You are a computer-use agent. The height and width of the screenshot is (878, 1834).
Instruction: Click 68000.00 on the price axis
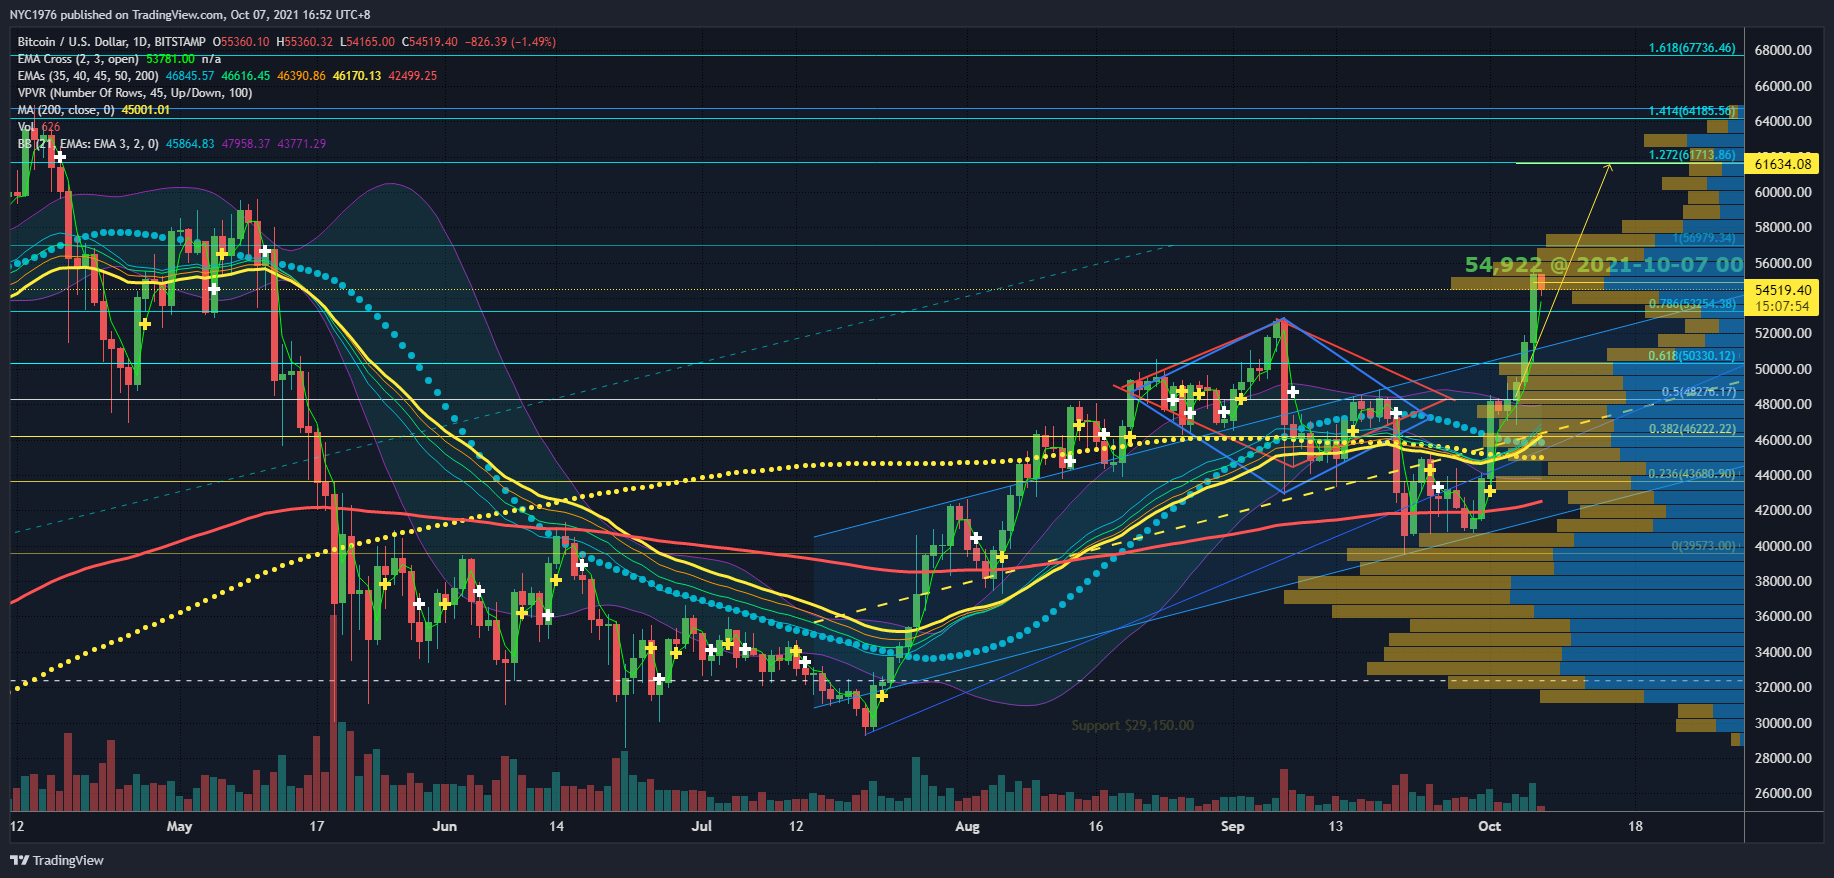1783,50
